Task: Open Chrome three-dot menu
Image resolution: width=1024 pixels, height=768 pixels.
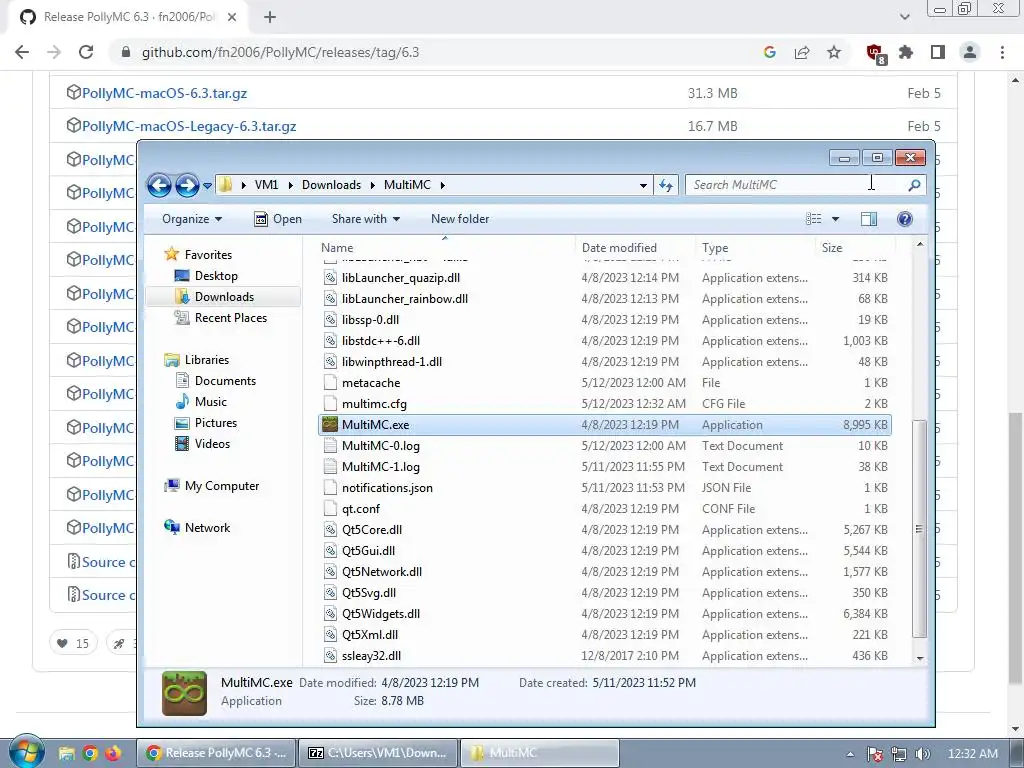Action: (x=1002, y=52)
